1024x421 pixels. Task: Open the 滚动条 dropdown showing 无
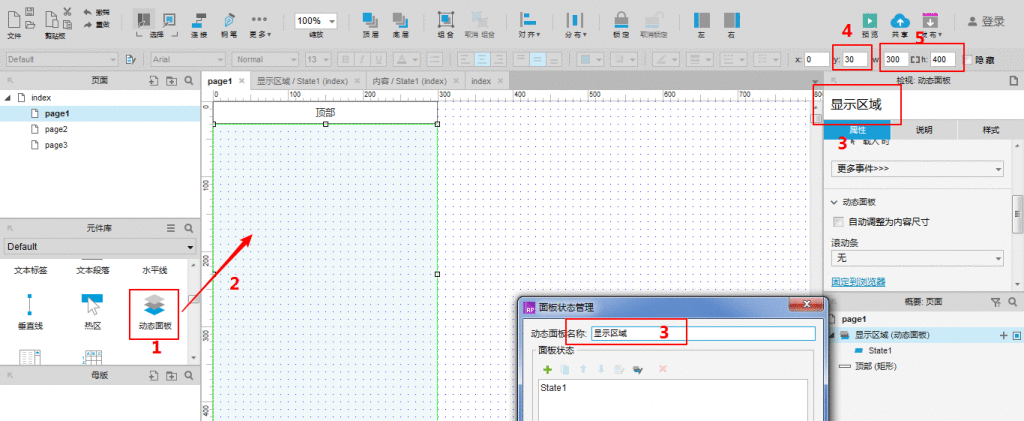pos(917,258)
